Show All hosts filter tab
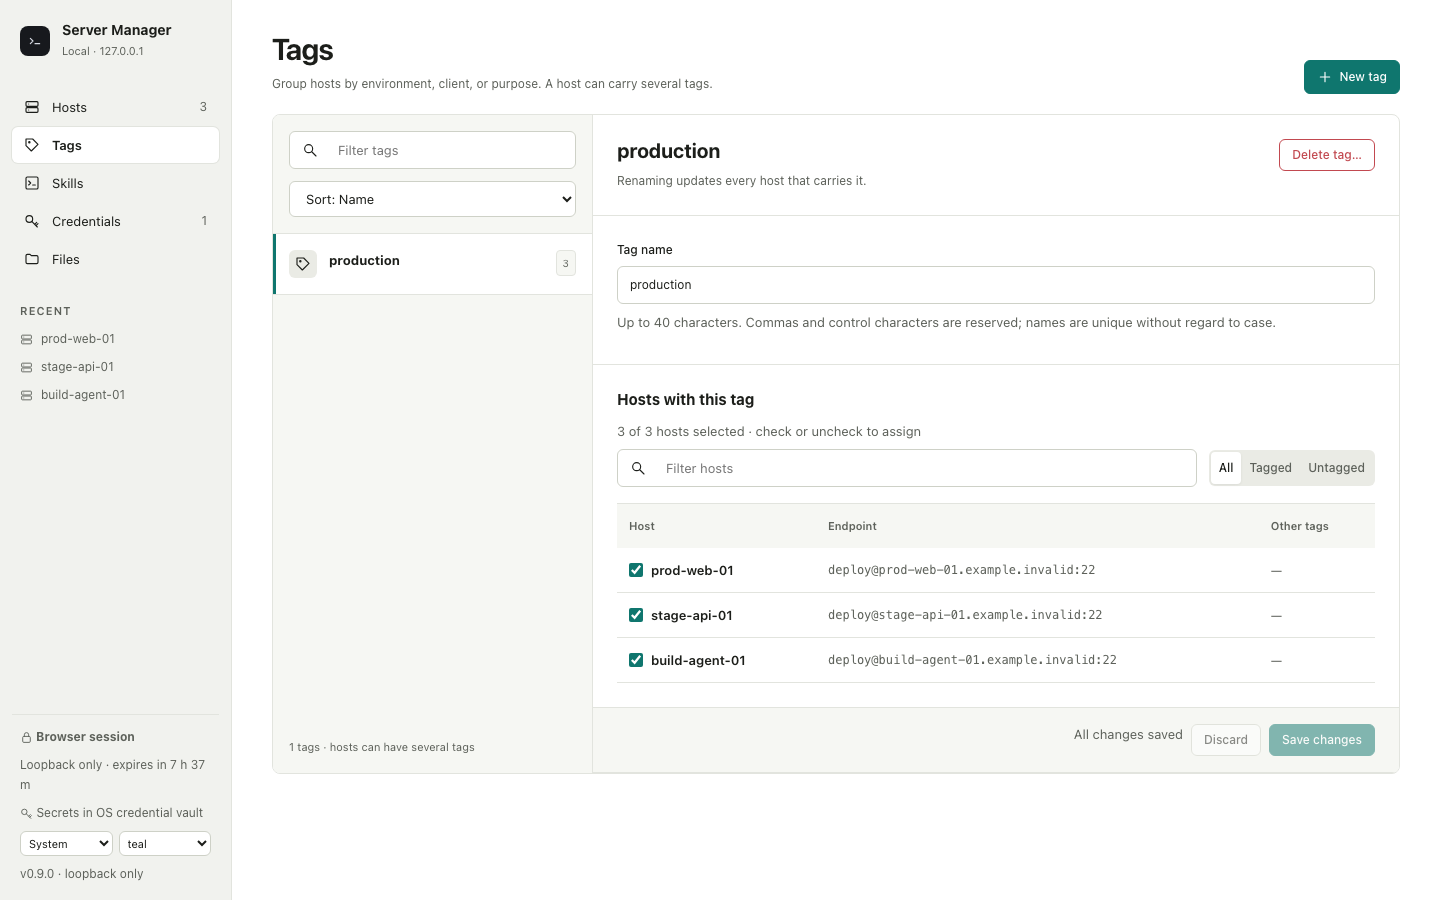1440x900 pixels. [1226, 468]
